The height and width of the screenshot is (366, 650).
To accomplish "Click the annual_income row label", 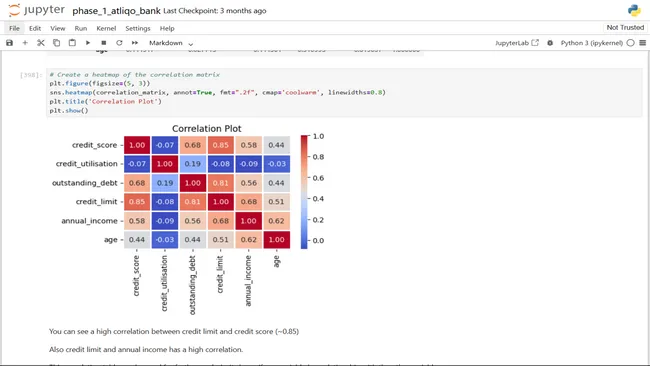I will click(90, 221).
